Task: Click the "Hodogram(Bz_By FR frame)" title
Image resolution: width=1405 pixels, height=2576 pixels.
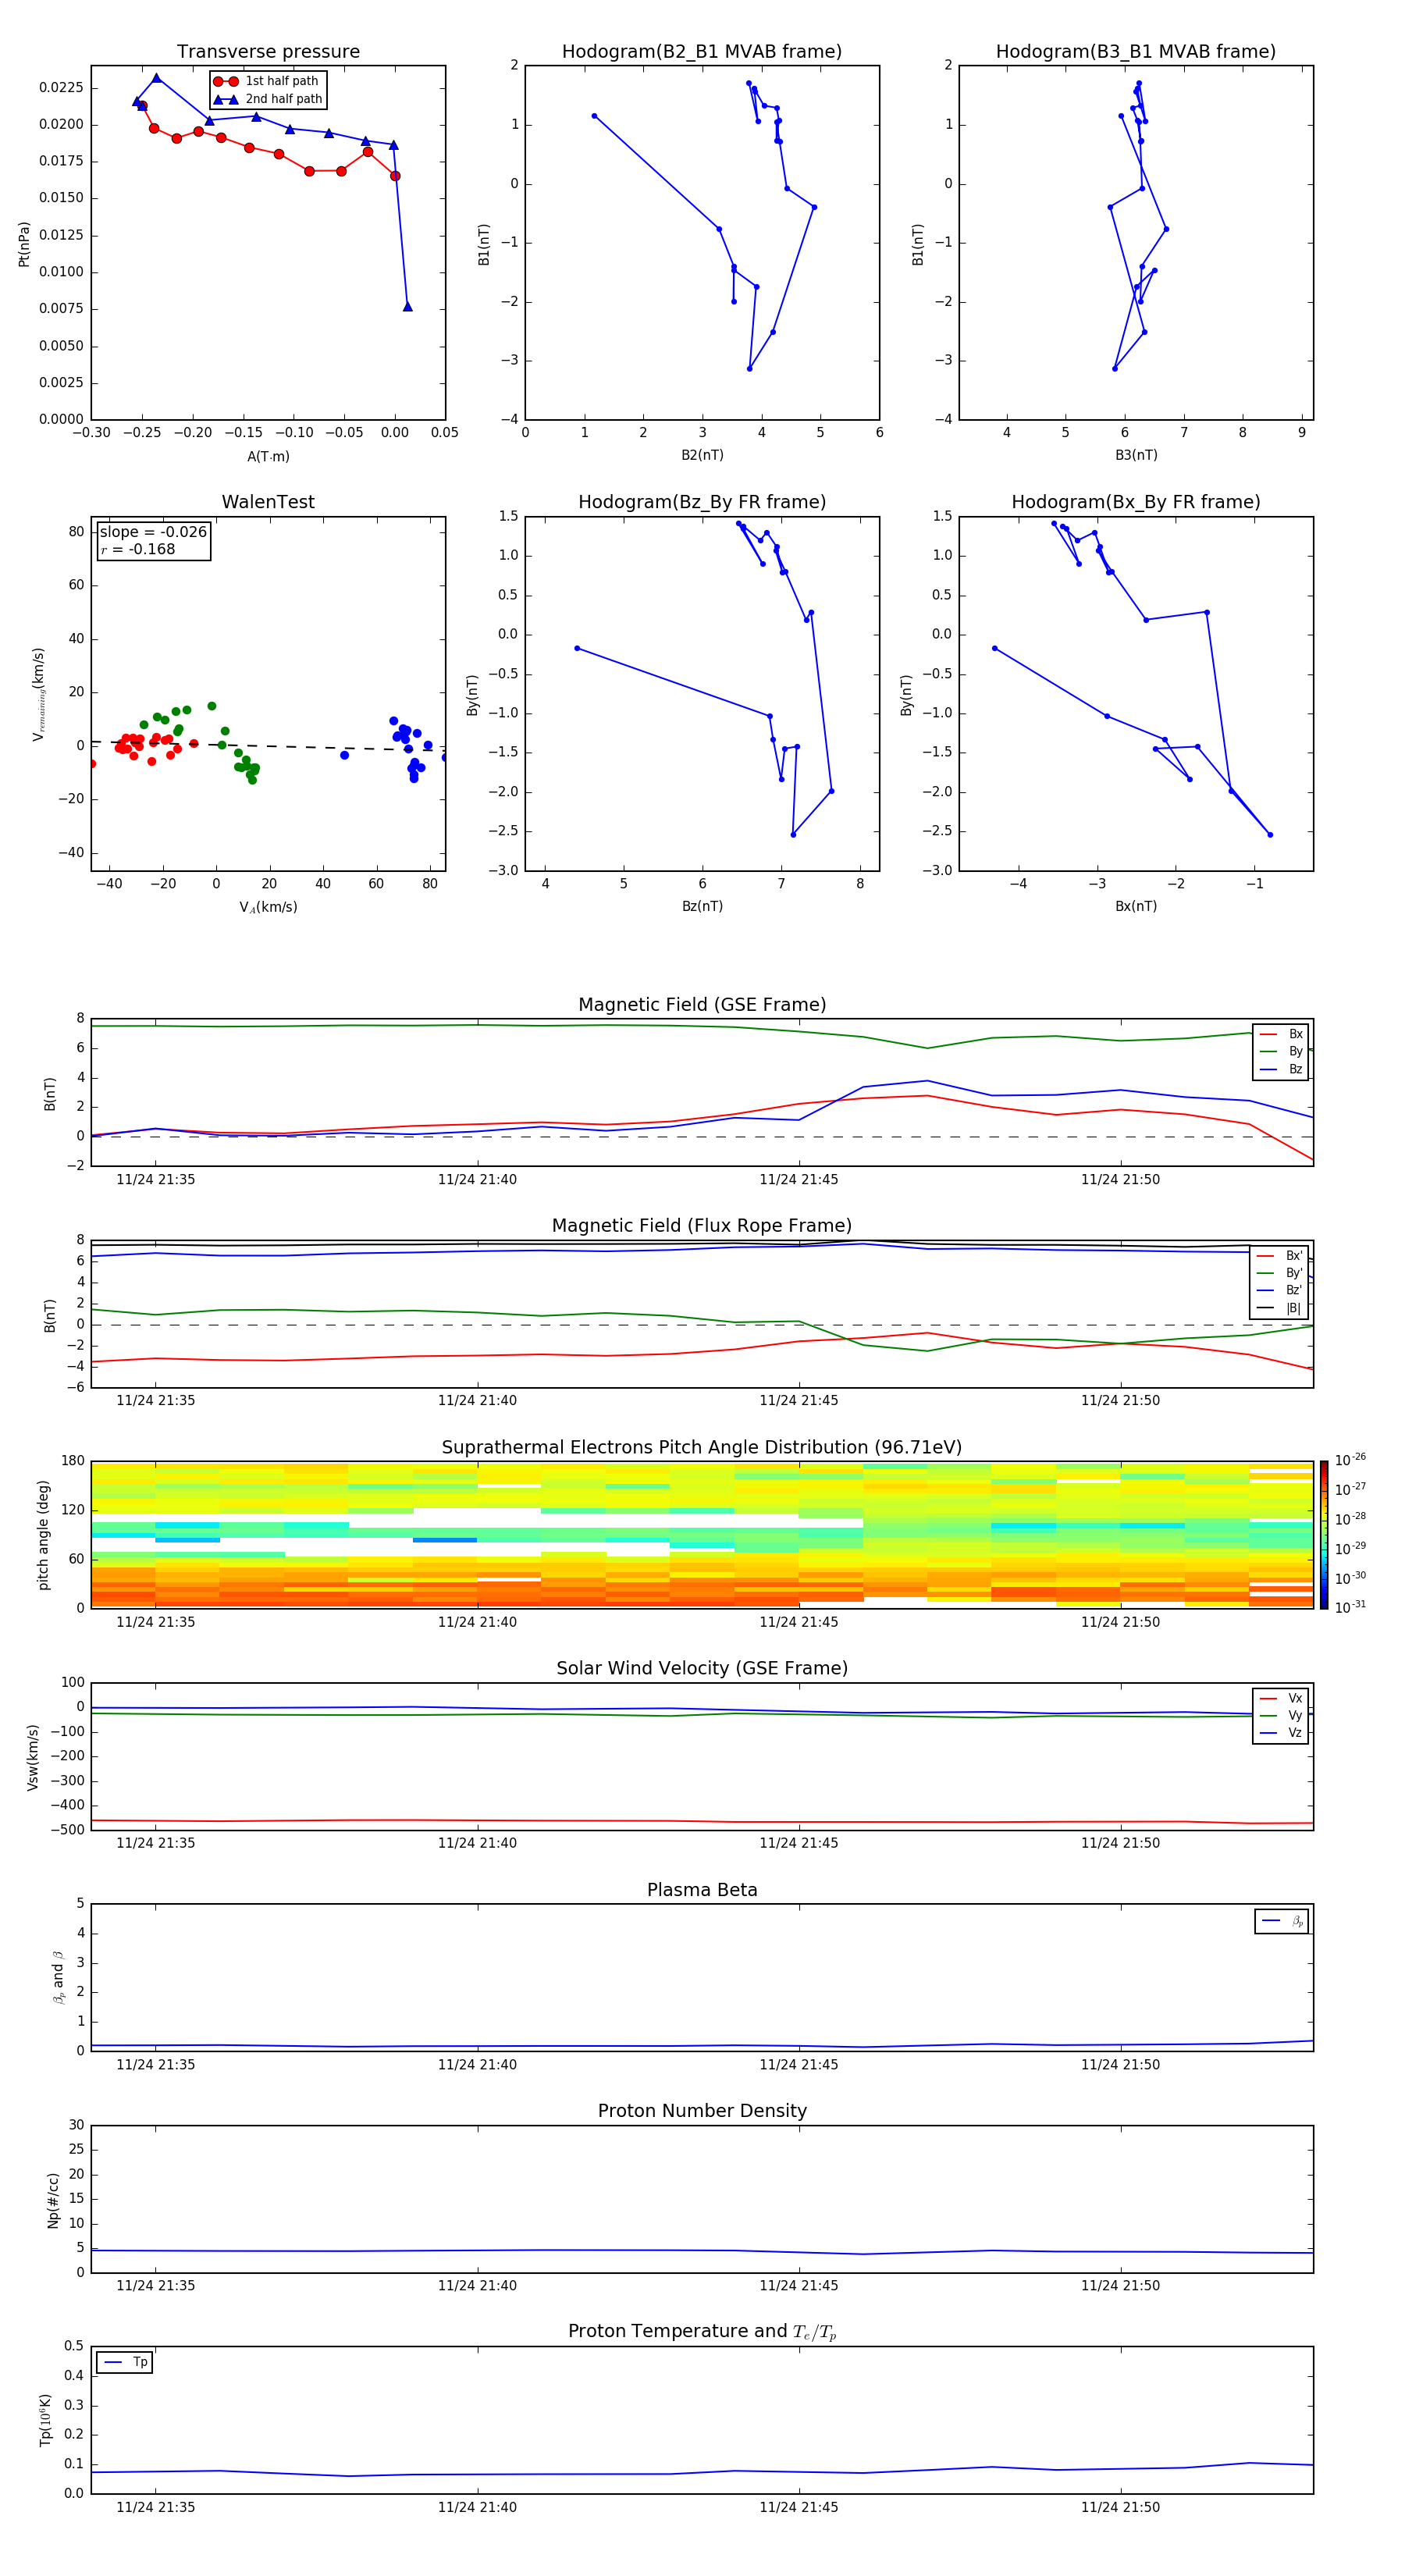Action: [702, 502]
